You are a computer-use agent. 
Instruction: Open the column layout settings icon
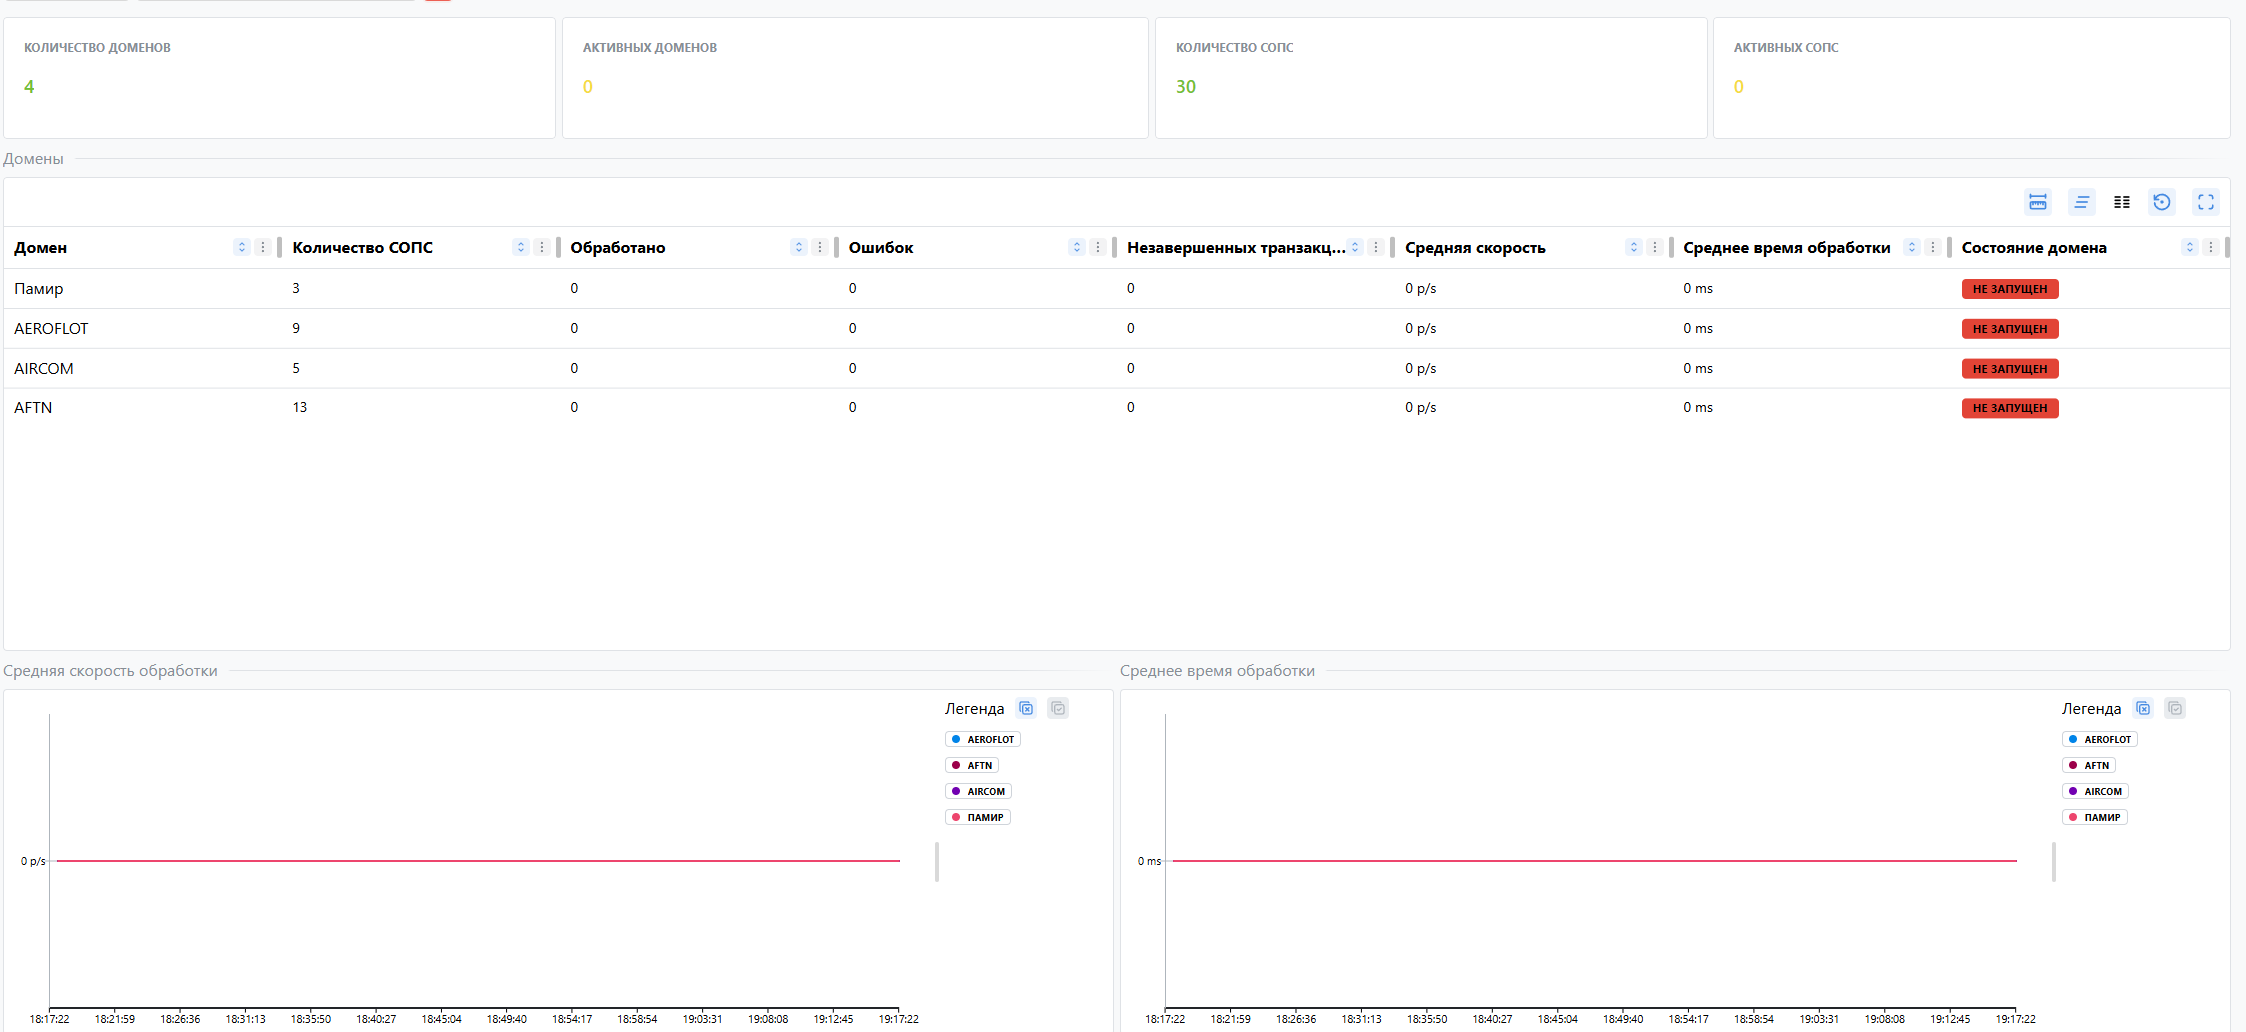(x=2121, y=202)
